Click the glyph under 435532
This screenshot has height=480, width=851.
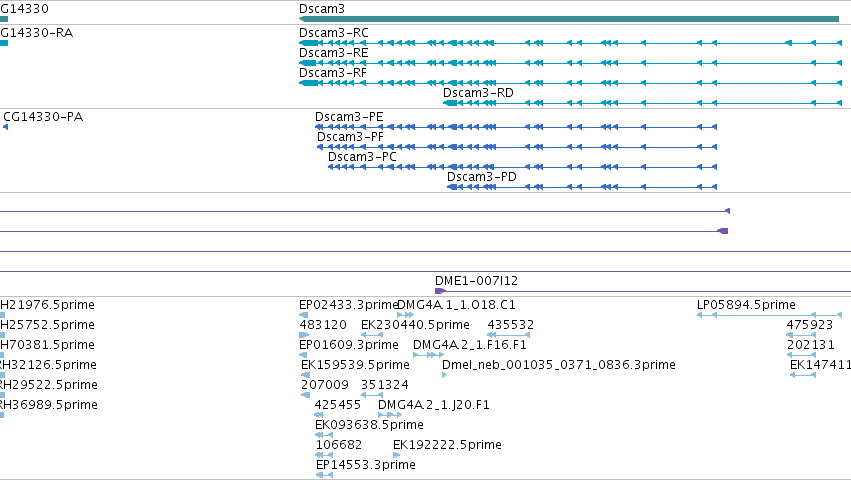[x=509, y=335]
